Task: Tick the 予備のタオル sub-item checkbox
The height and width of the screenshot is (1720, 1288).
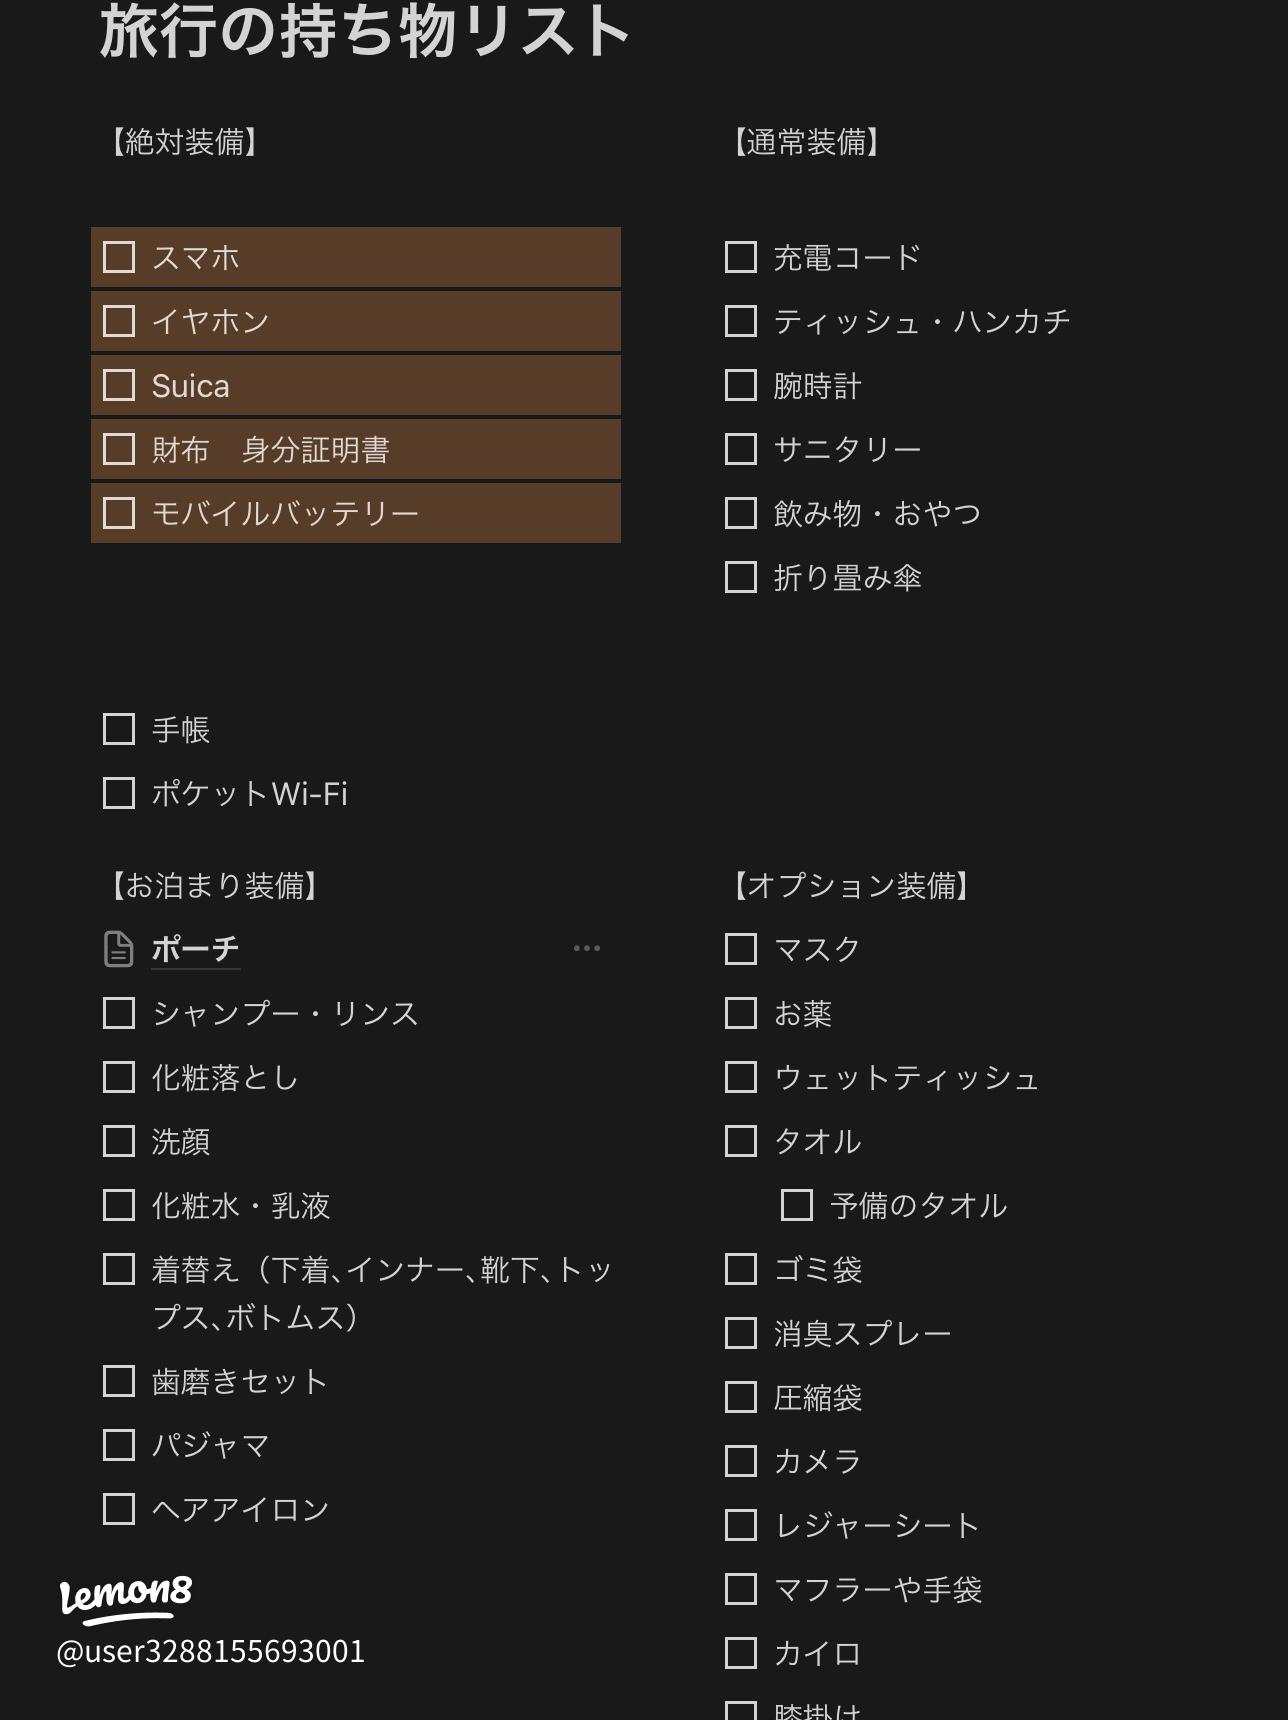Action: point(796,1205)
